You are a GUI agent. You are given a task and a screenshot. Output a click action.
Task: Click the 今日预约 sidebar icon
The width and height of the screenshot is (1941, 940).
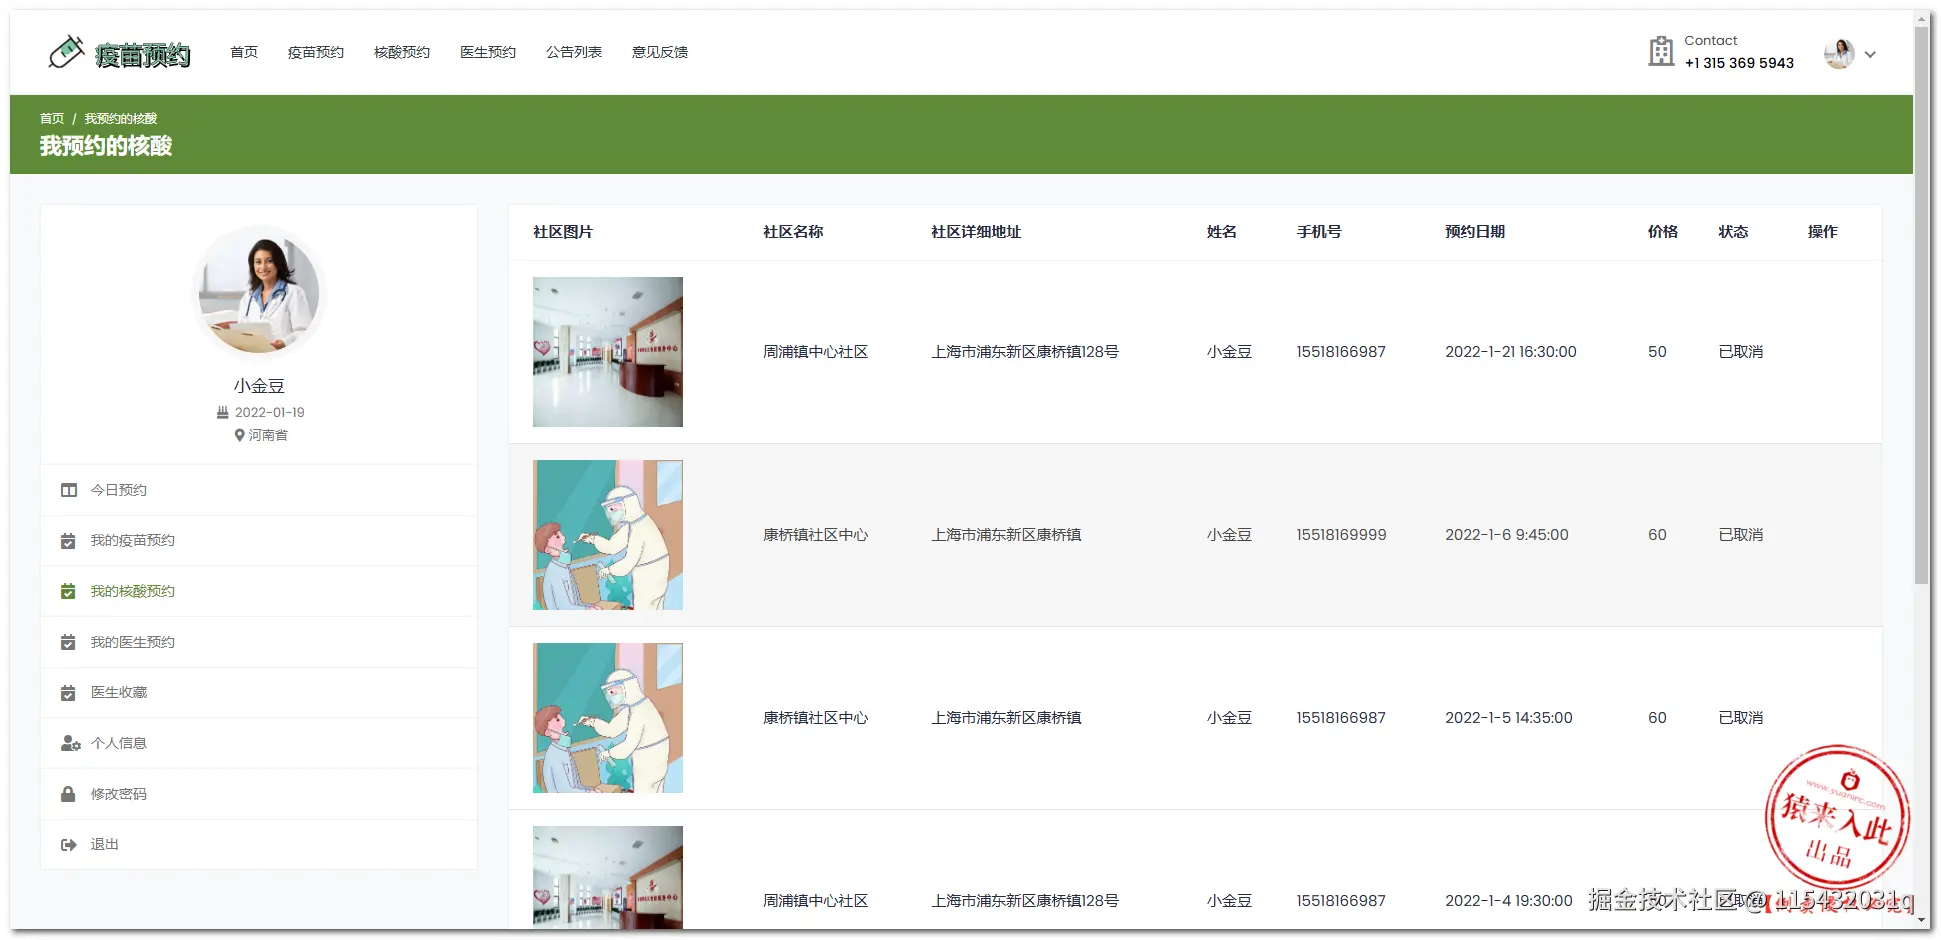click(69, 490)
